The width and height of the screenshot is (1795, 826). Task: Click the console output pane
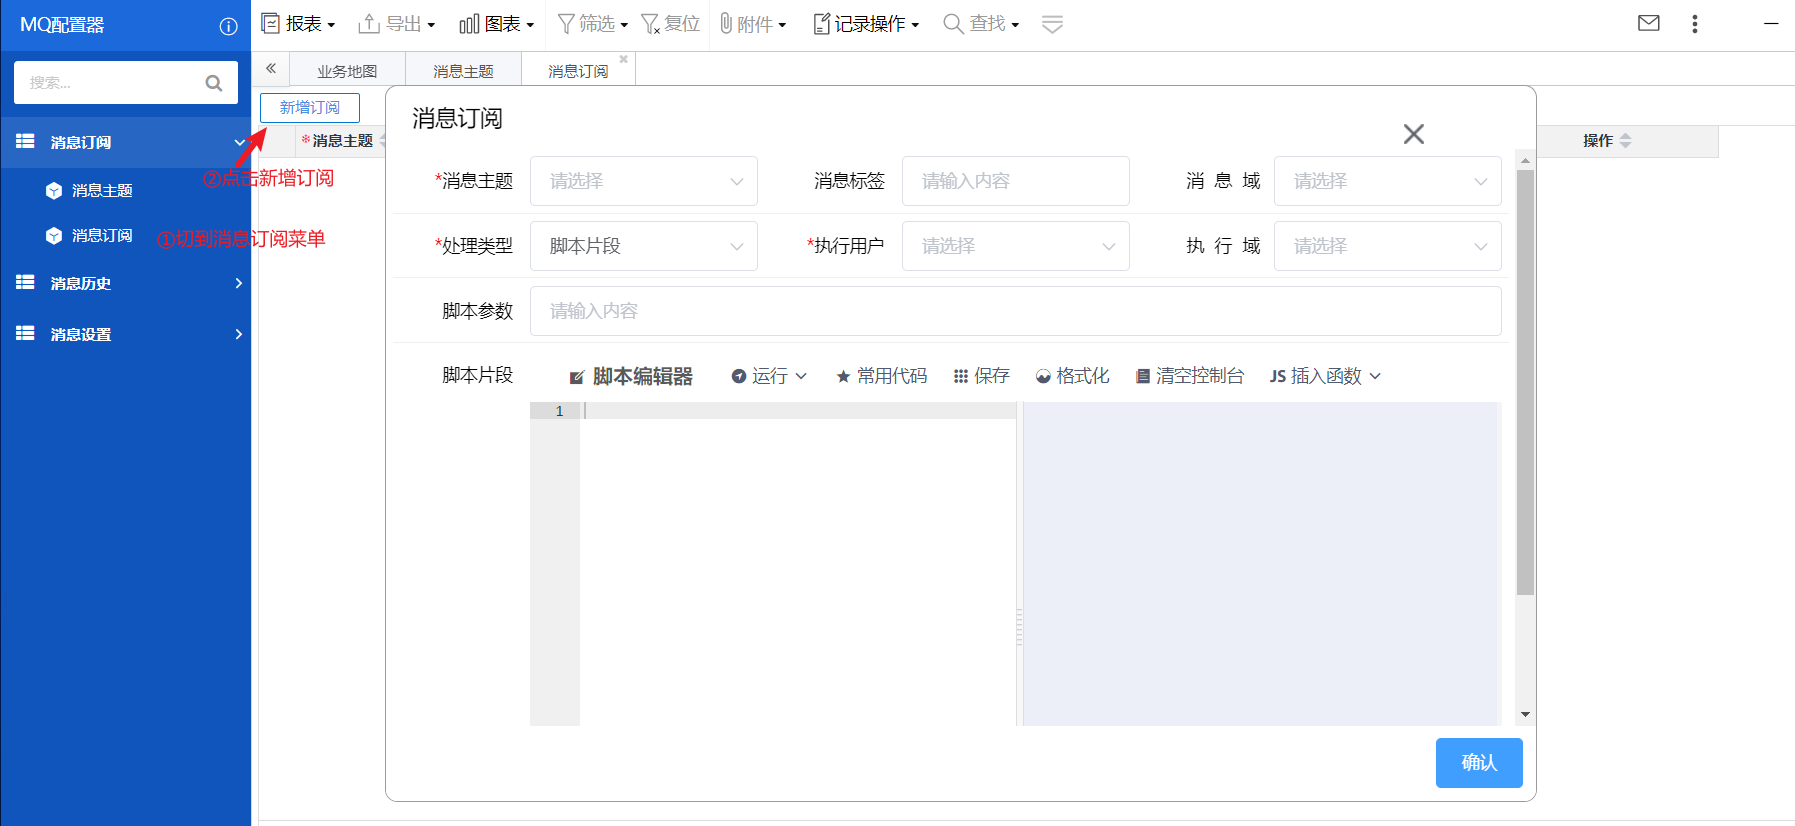(1262, 564)
